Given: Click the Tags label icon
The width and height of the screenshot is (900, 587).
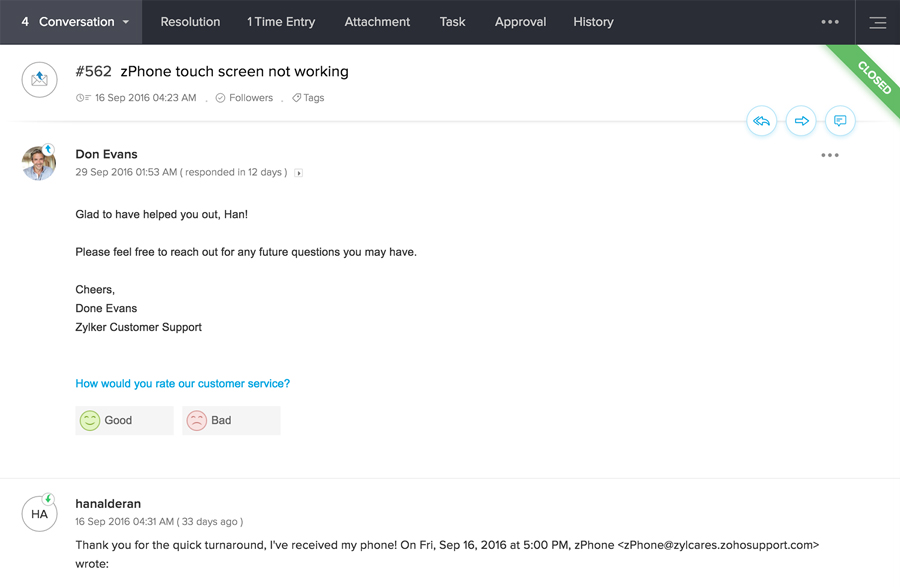Looking at the screenshot, I should pyautogui.click(x=297, y=98).
